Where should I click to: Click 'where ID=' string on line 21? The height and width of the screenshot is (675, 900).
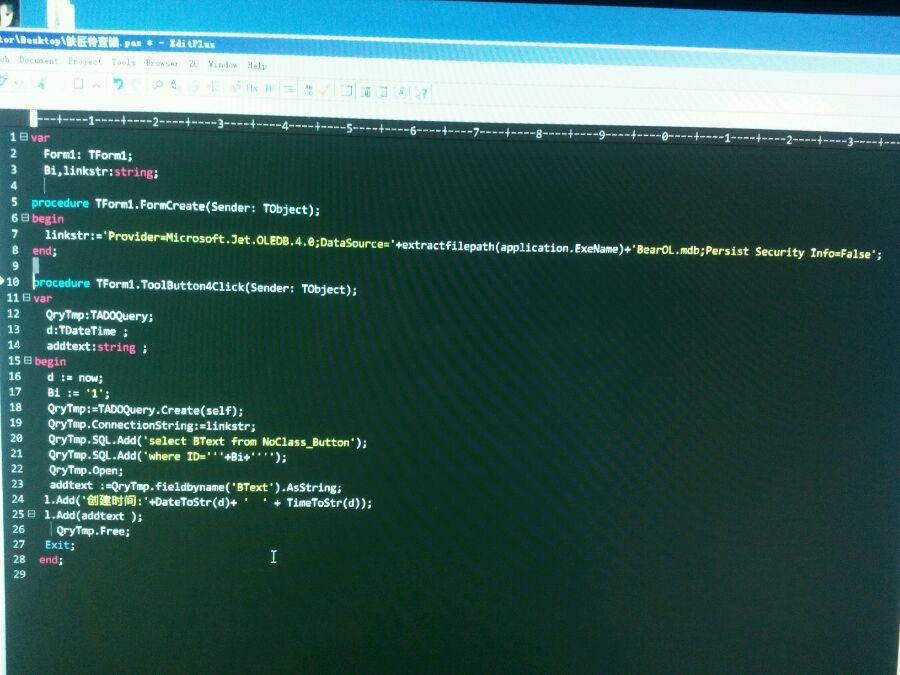coord(176,456)
